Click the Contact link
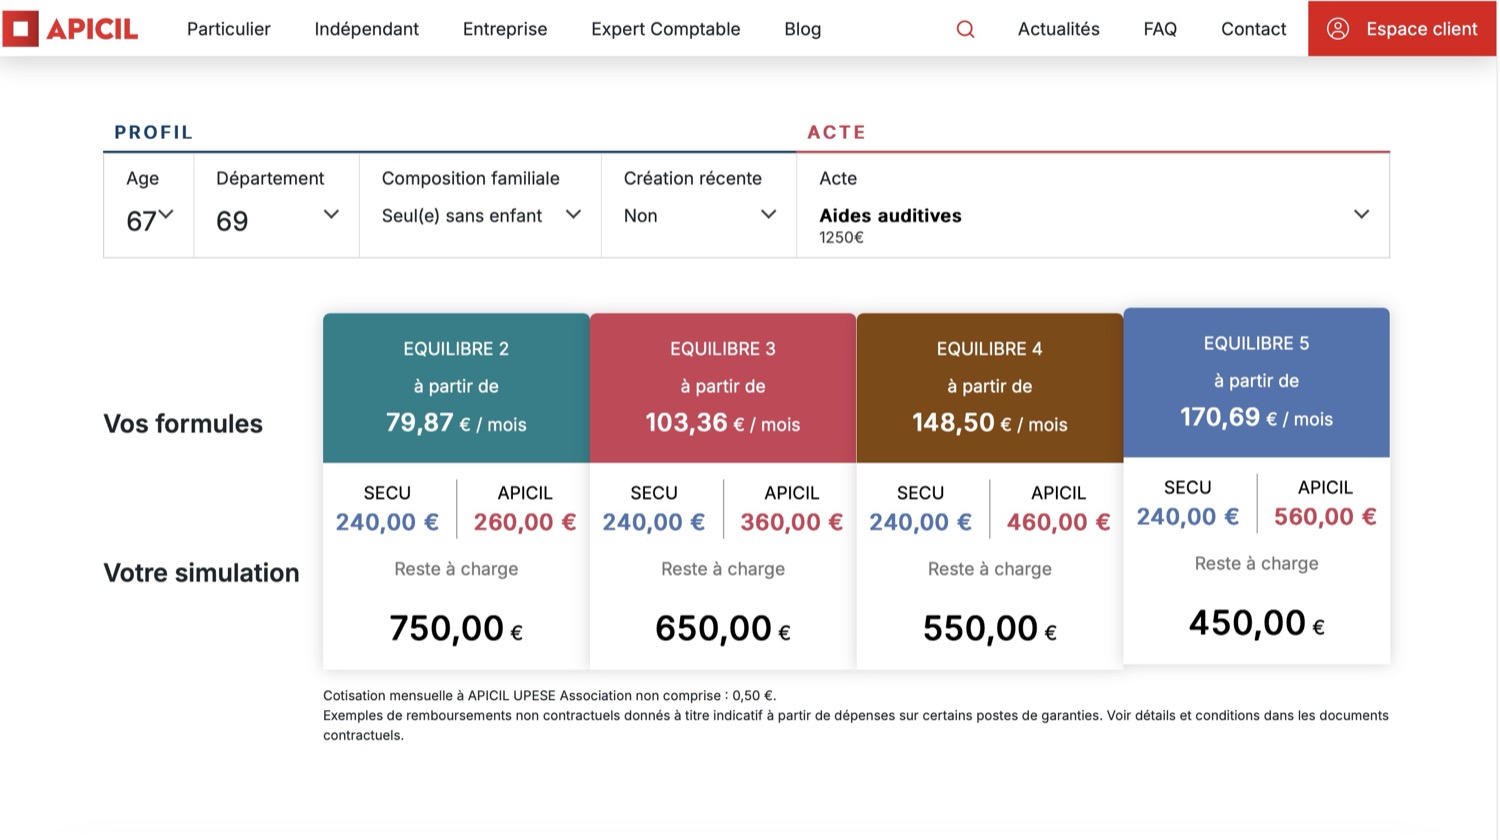This screenshot has width=1500, height=840. pyautogui.click(x=1253, y=29)
